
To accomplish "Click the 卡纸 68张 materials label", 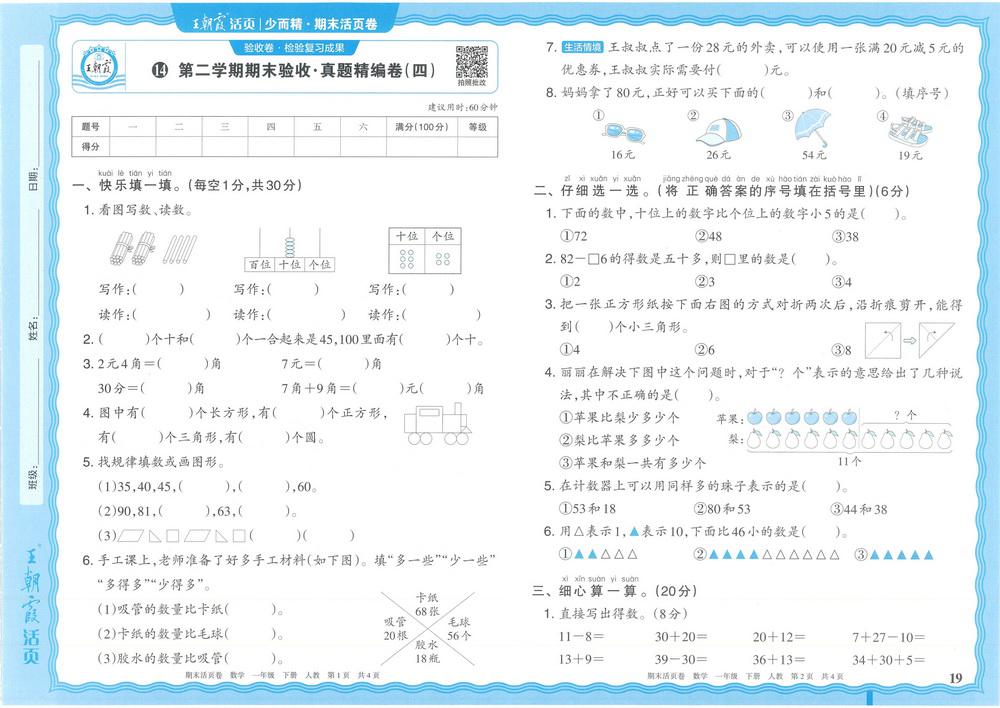I will 429,603.
